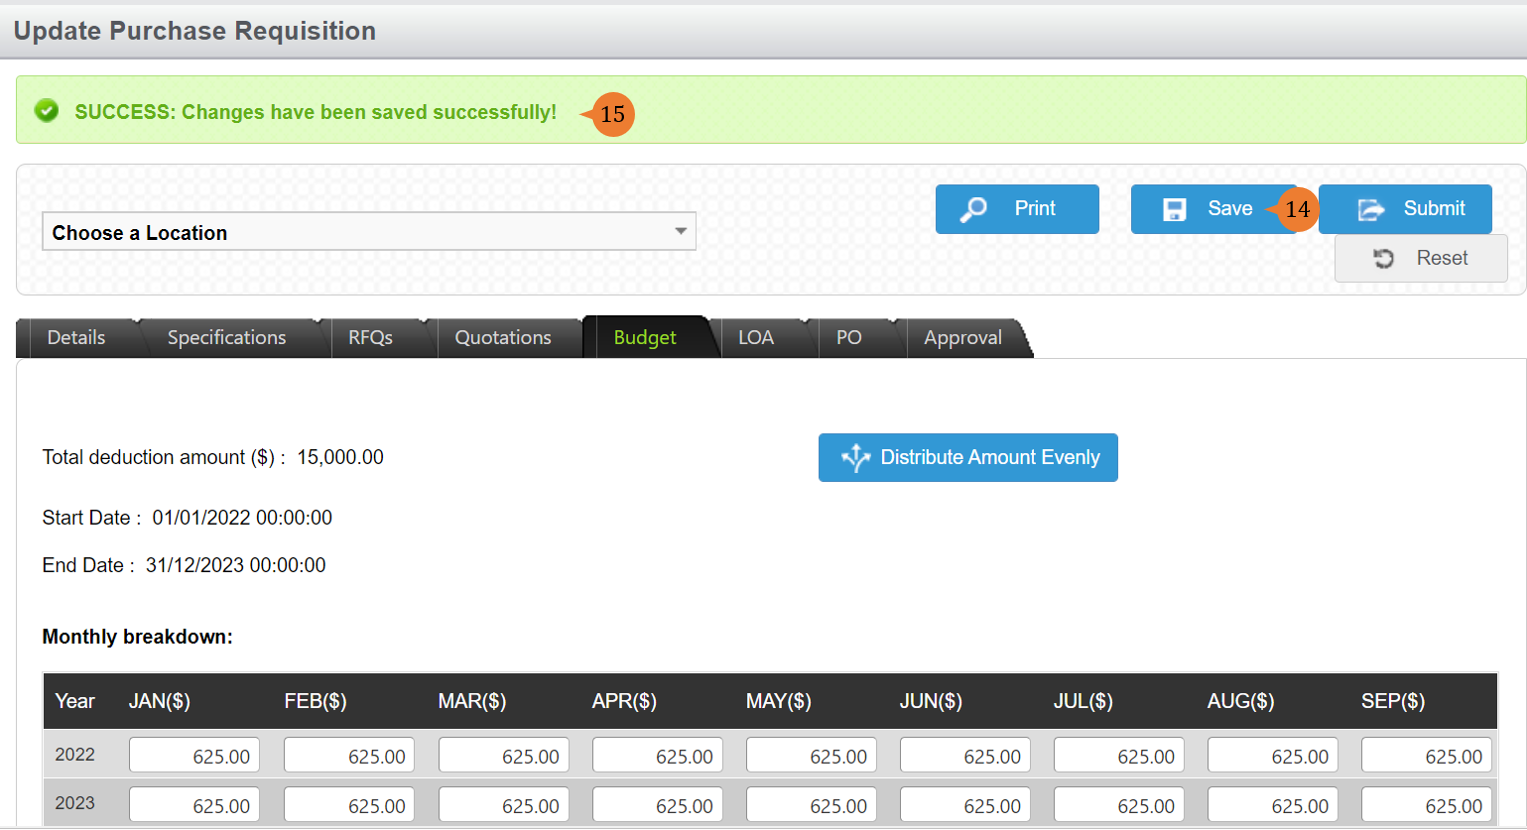Edit the 2023 APR amount field
1527x830 pixels.
[x=657, y=805]
